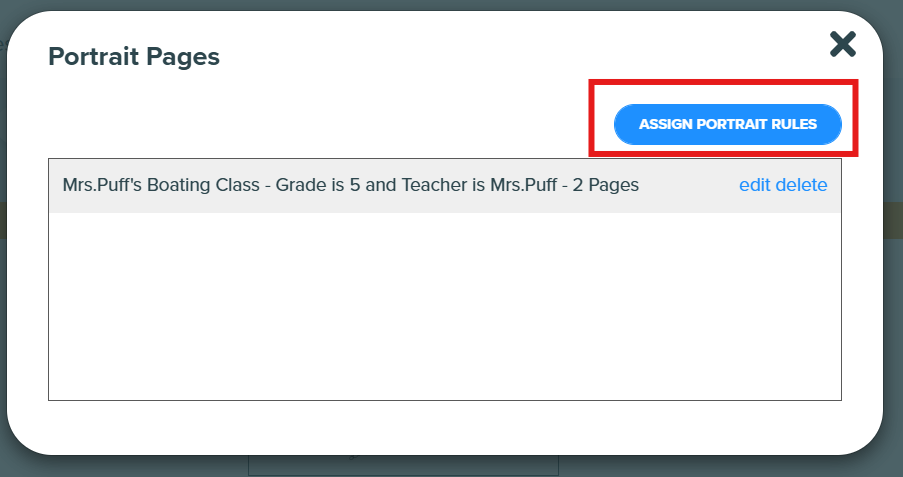Dismiss the modal using the dark X icon
The height and width of the screenshot is (477, 903).
click(x=843, y=44)
